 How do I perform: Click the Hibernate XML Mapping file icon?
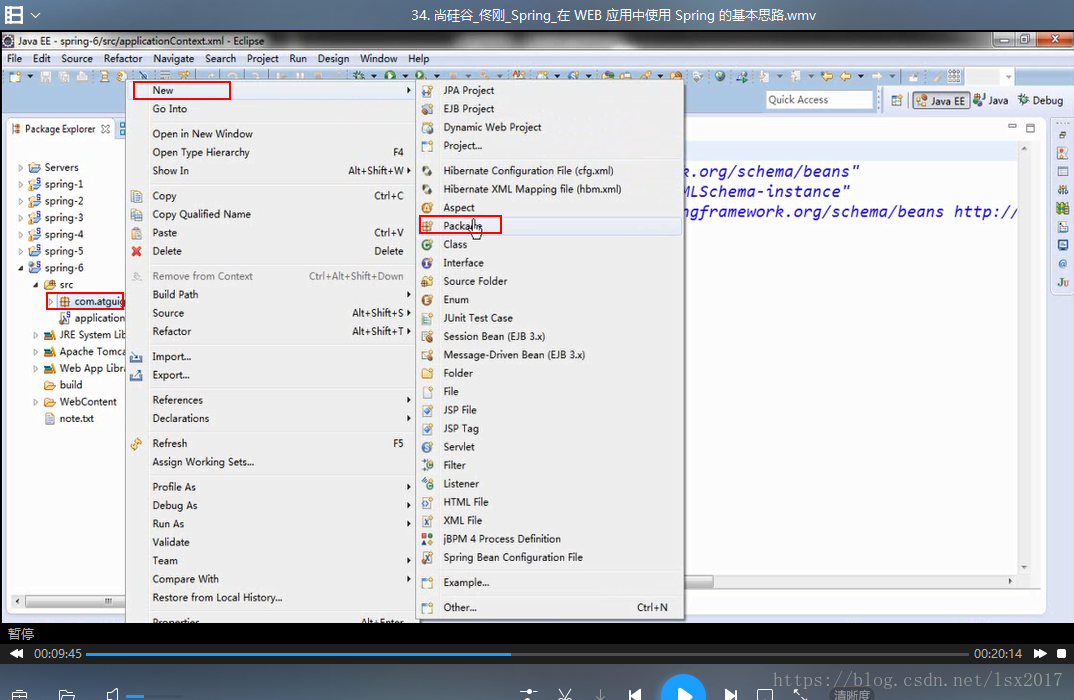point(427,189)
